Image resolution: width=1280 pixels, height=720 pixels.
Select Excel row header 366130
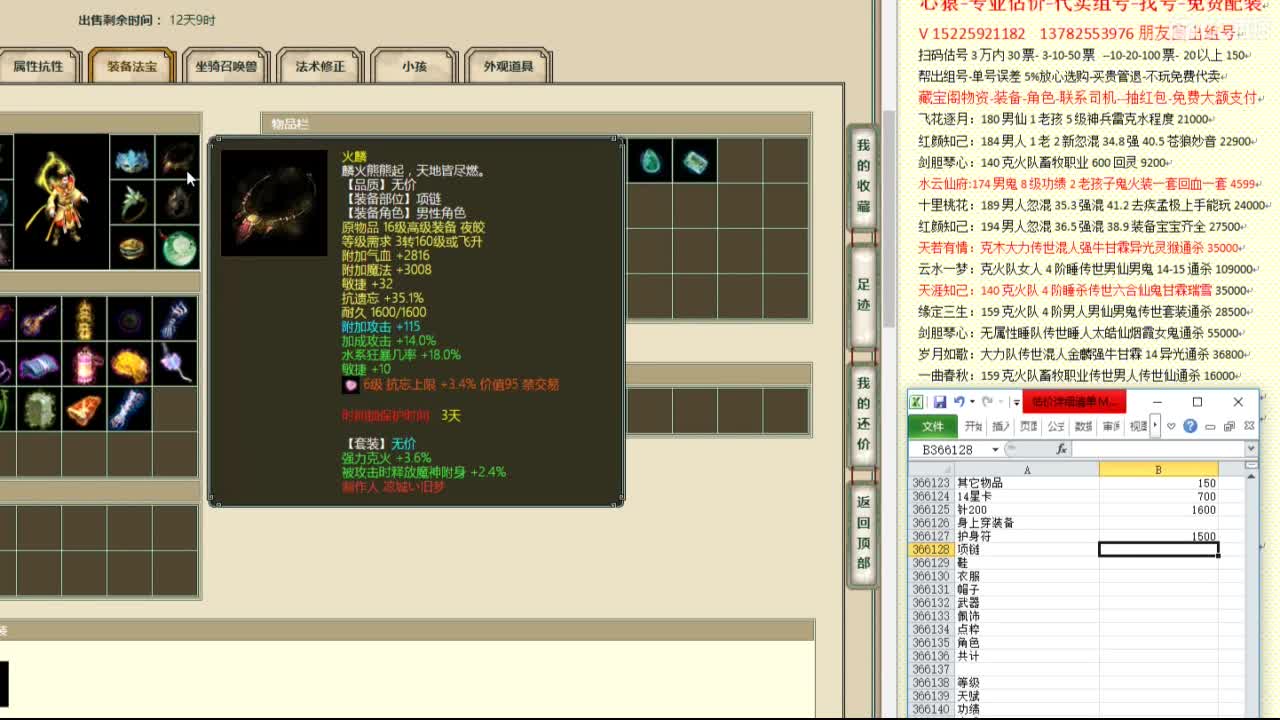[x=931, y=577]
